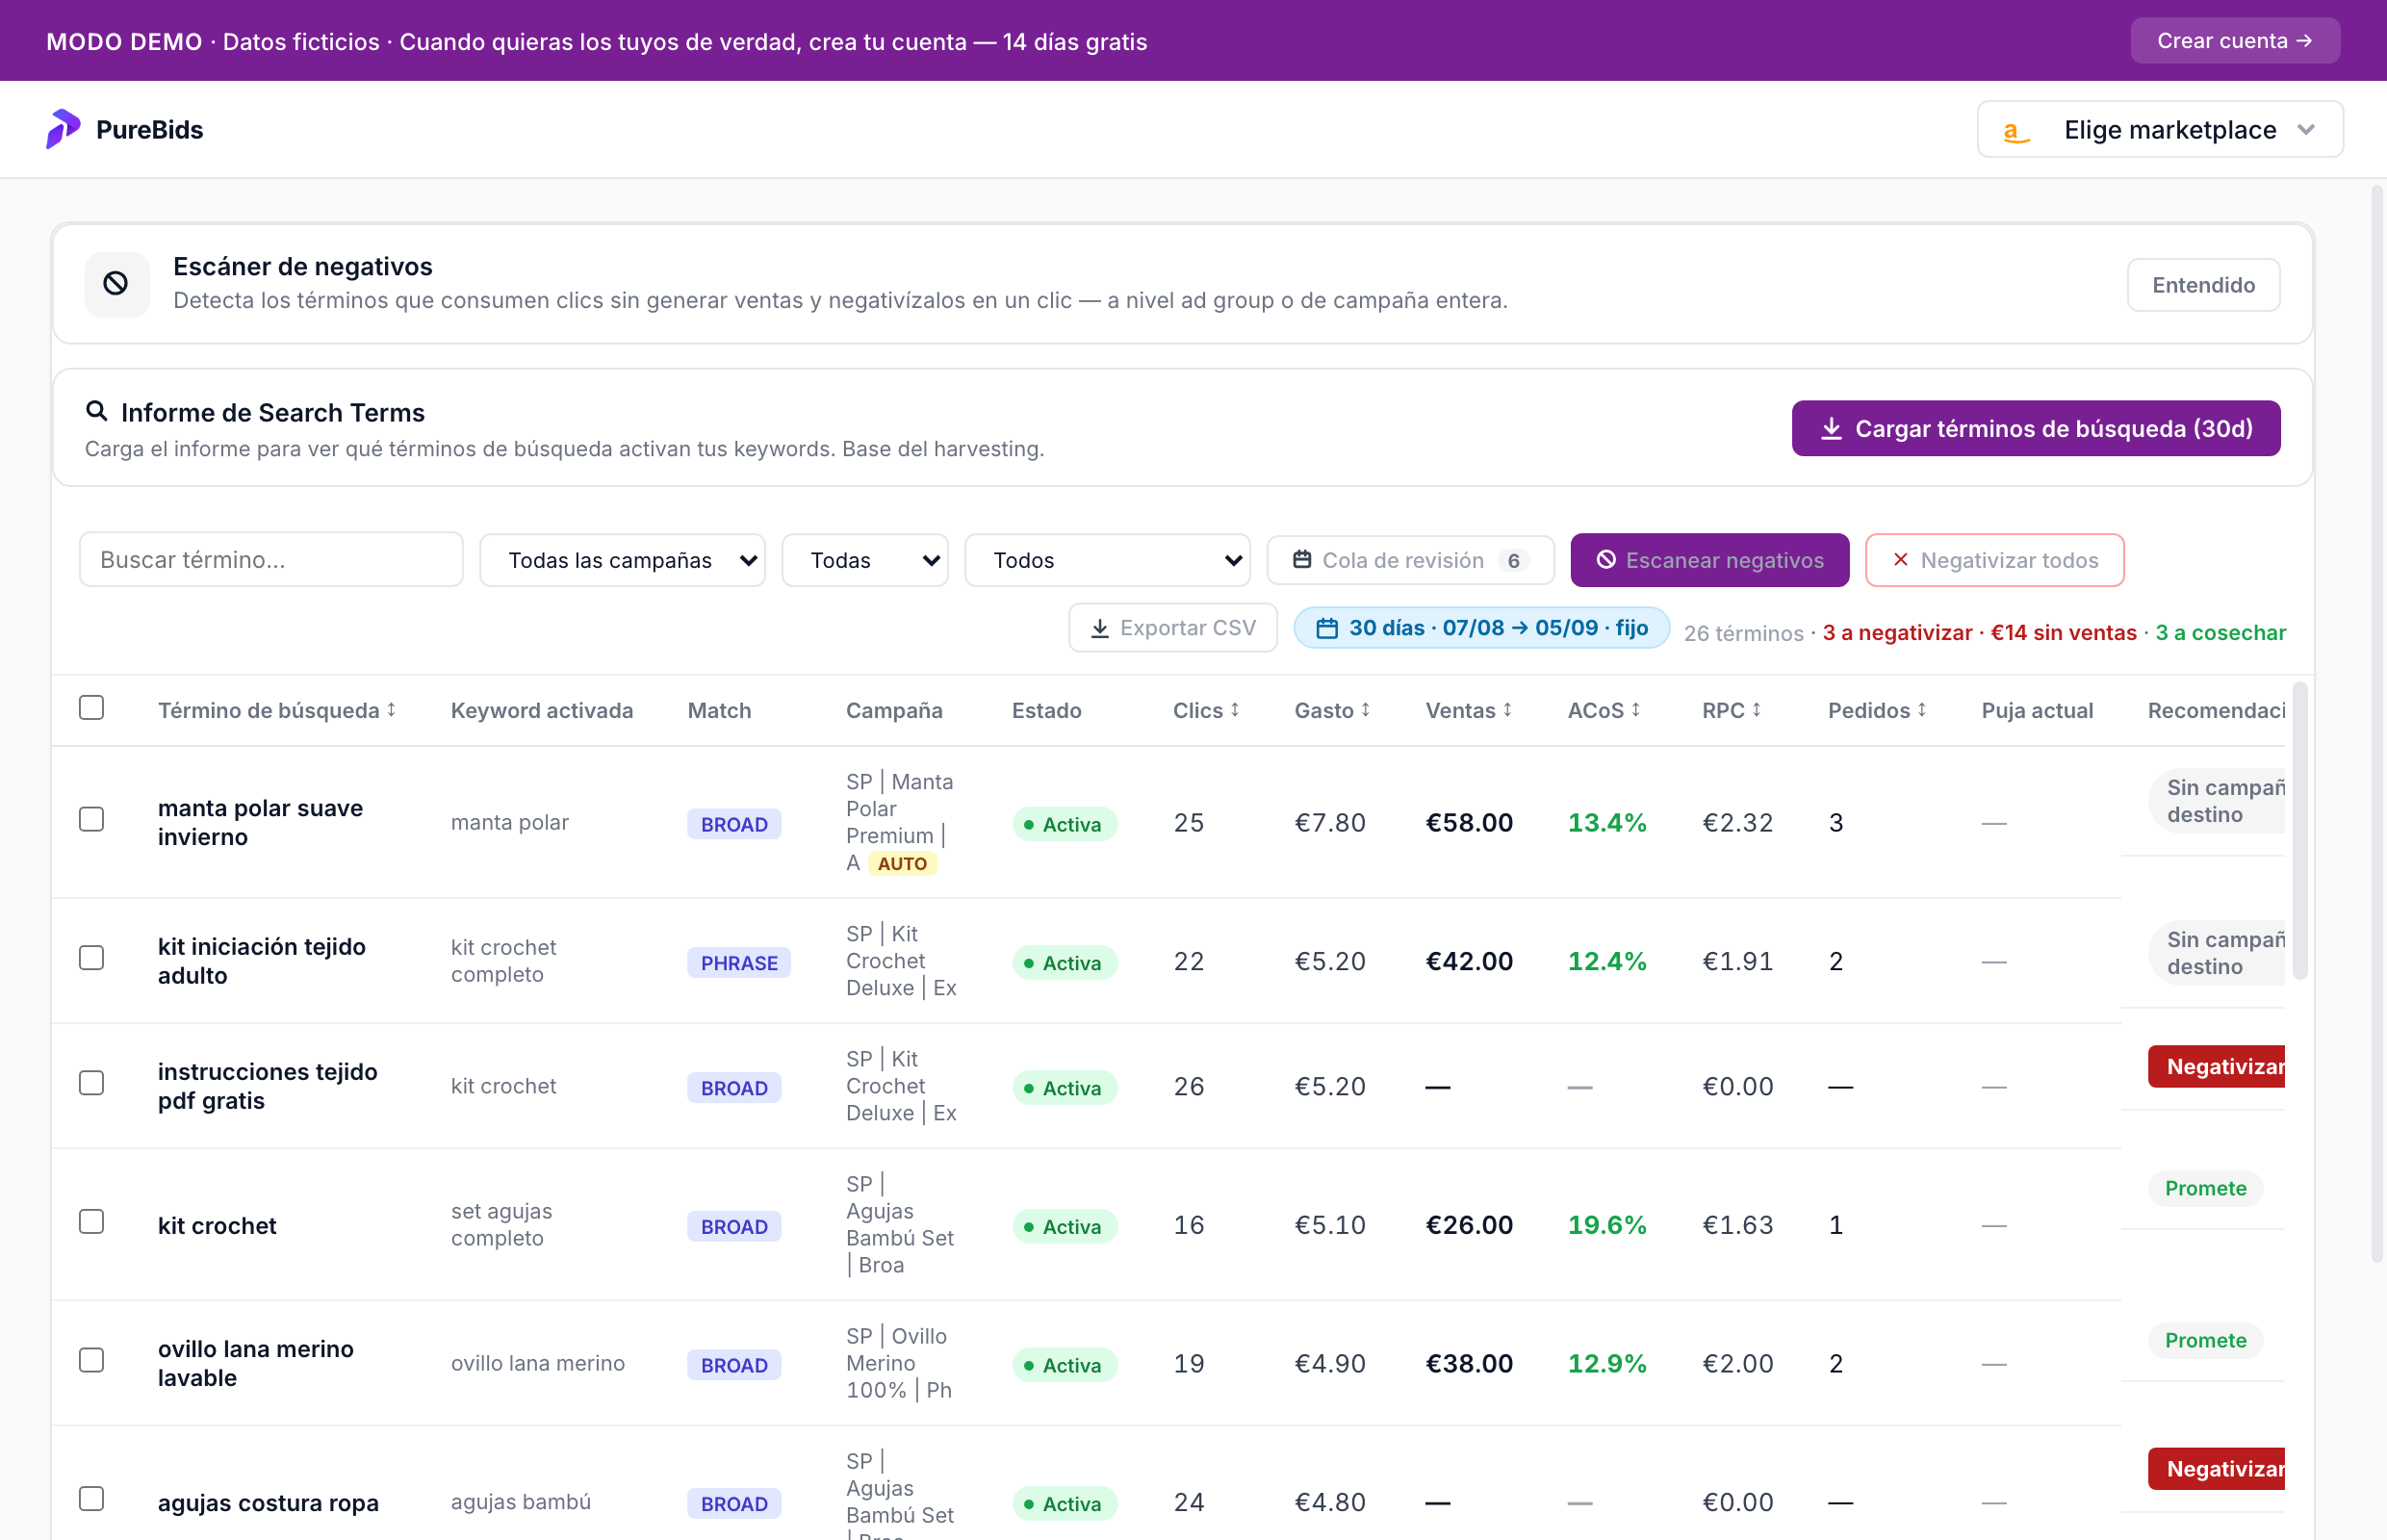This screenshot has height=1540, width=2387.
Task: Click the 3 a cosechar summary text
Action: tap(2221, 632)
